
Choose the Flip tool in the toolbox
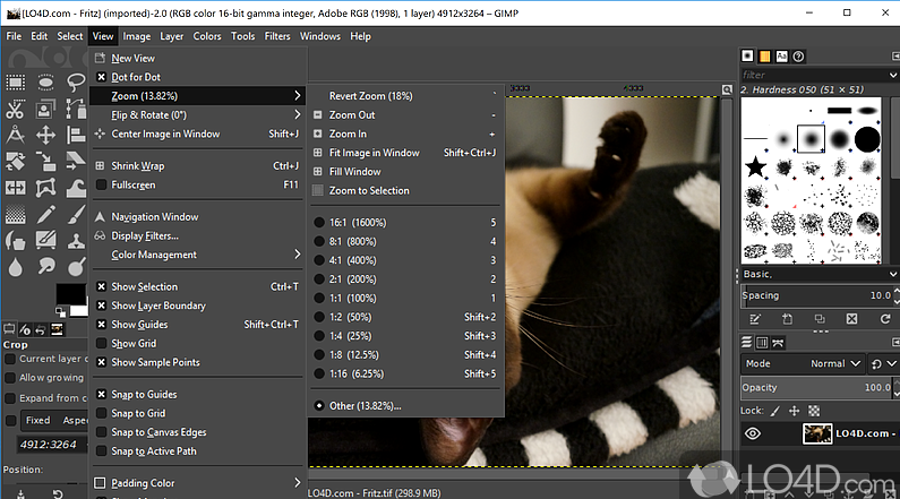coord(15,187)
